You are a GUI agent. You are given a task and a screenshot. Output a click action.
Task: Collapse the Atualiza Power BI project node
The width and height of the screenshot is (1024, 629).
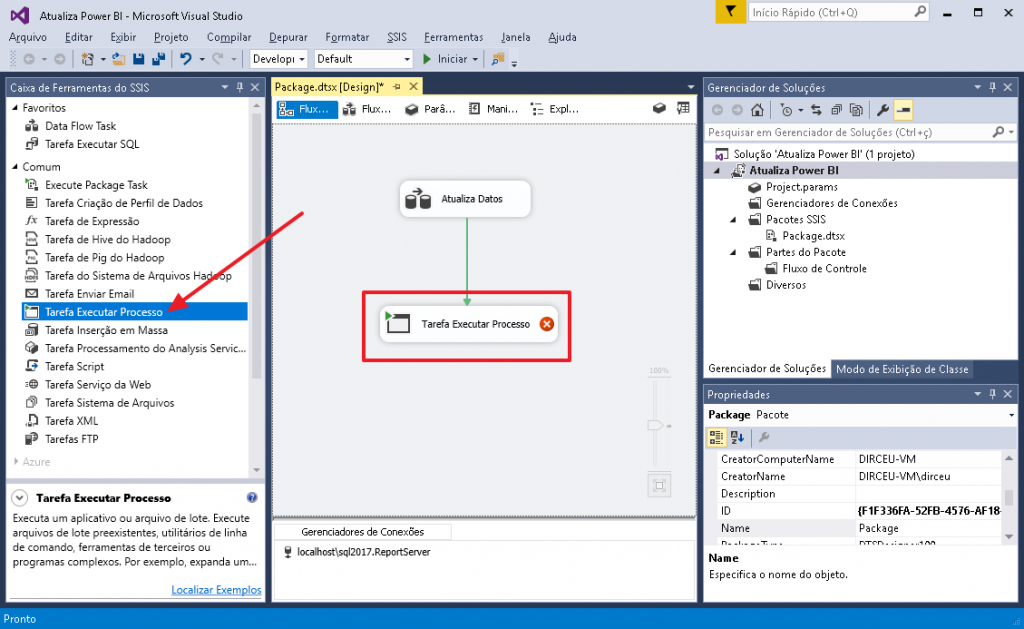pyautogui.click(x=717, y=171)
